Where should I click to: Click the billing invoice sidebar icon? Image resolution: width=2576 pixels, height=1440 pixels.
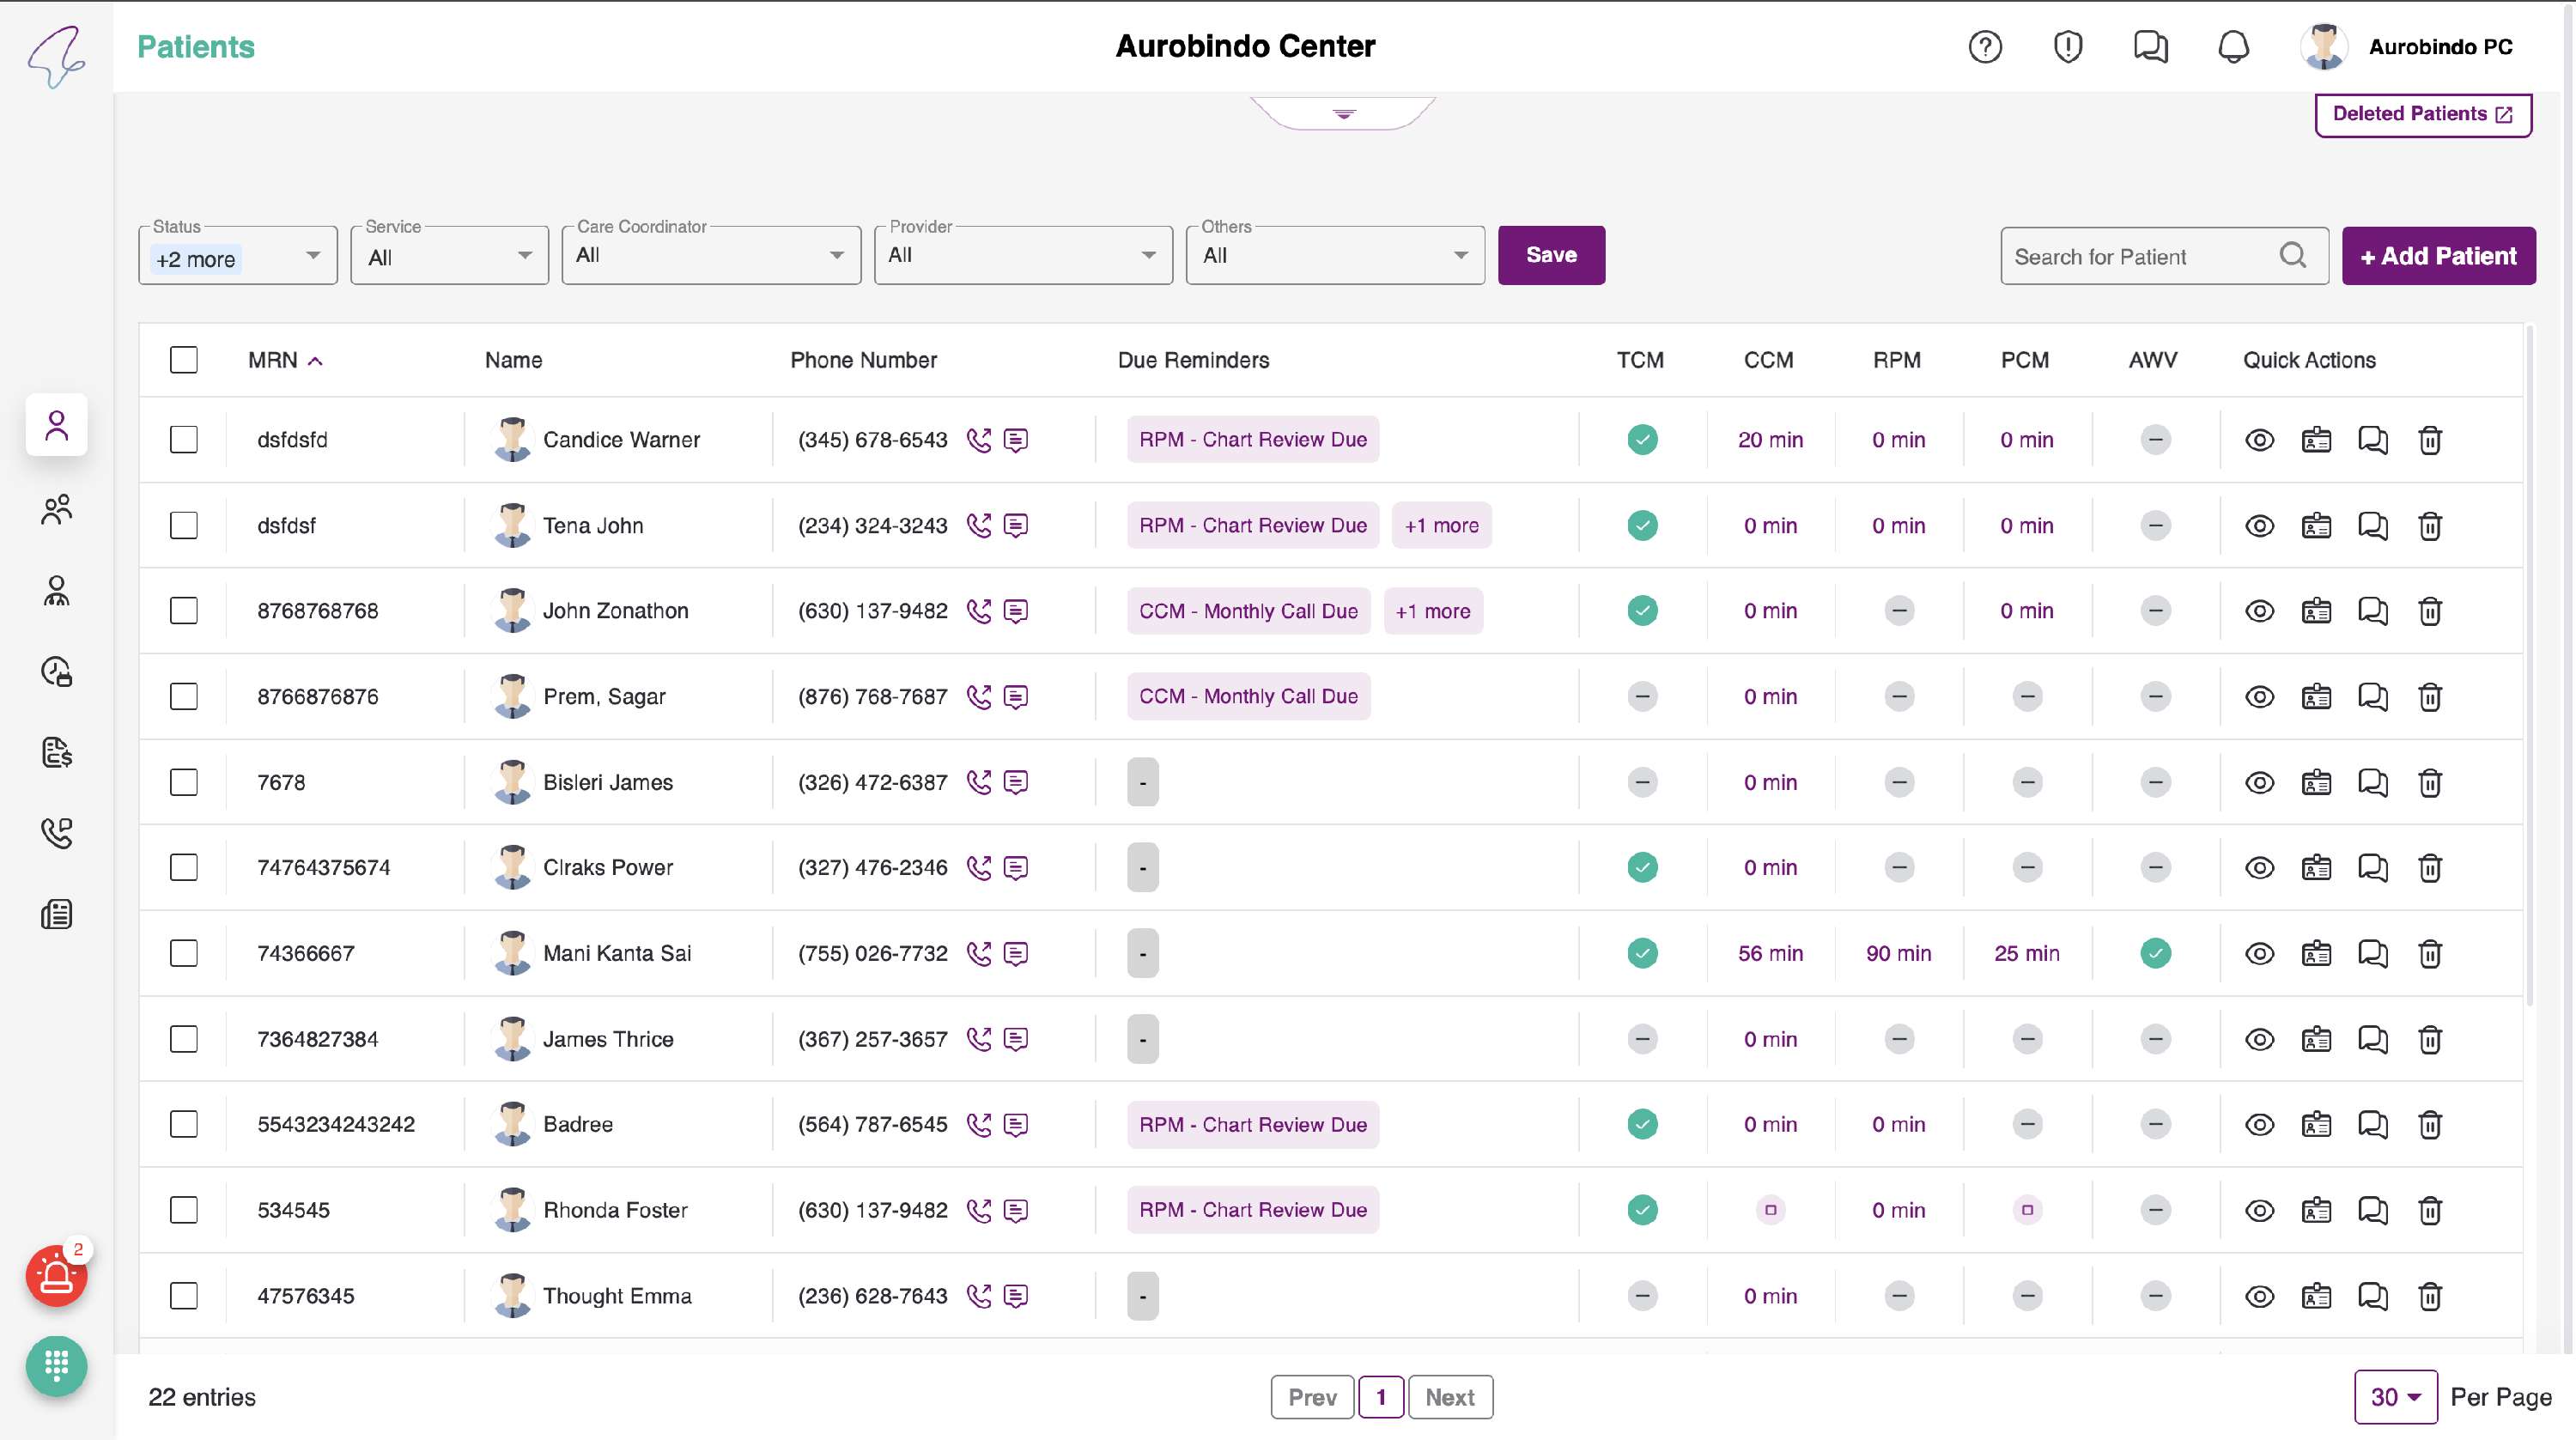(x=56, y=753)
